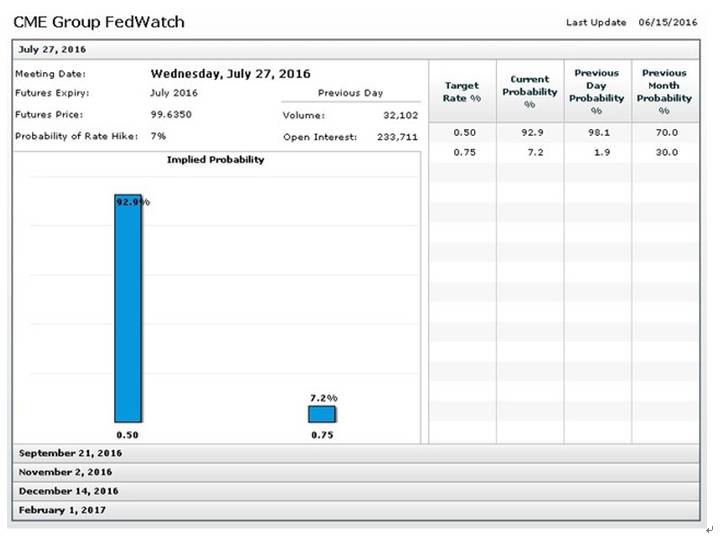
Task: Expand the December 14, 2016 meeting section
Action: point(356,491)
